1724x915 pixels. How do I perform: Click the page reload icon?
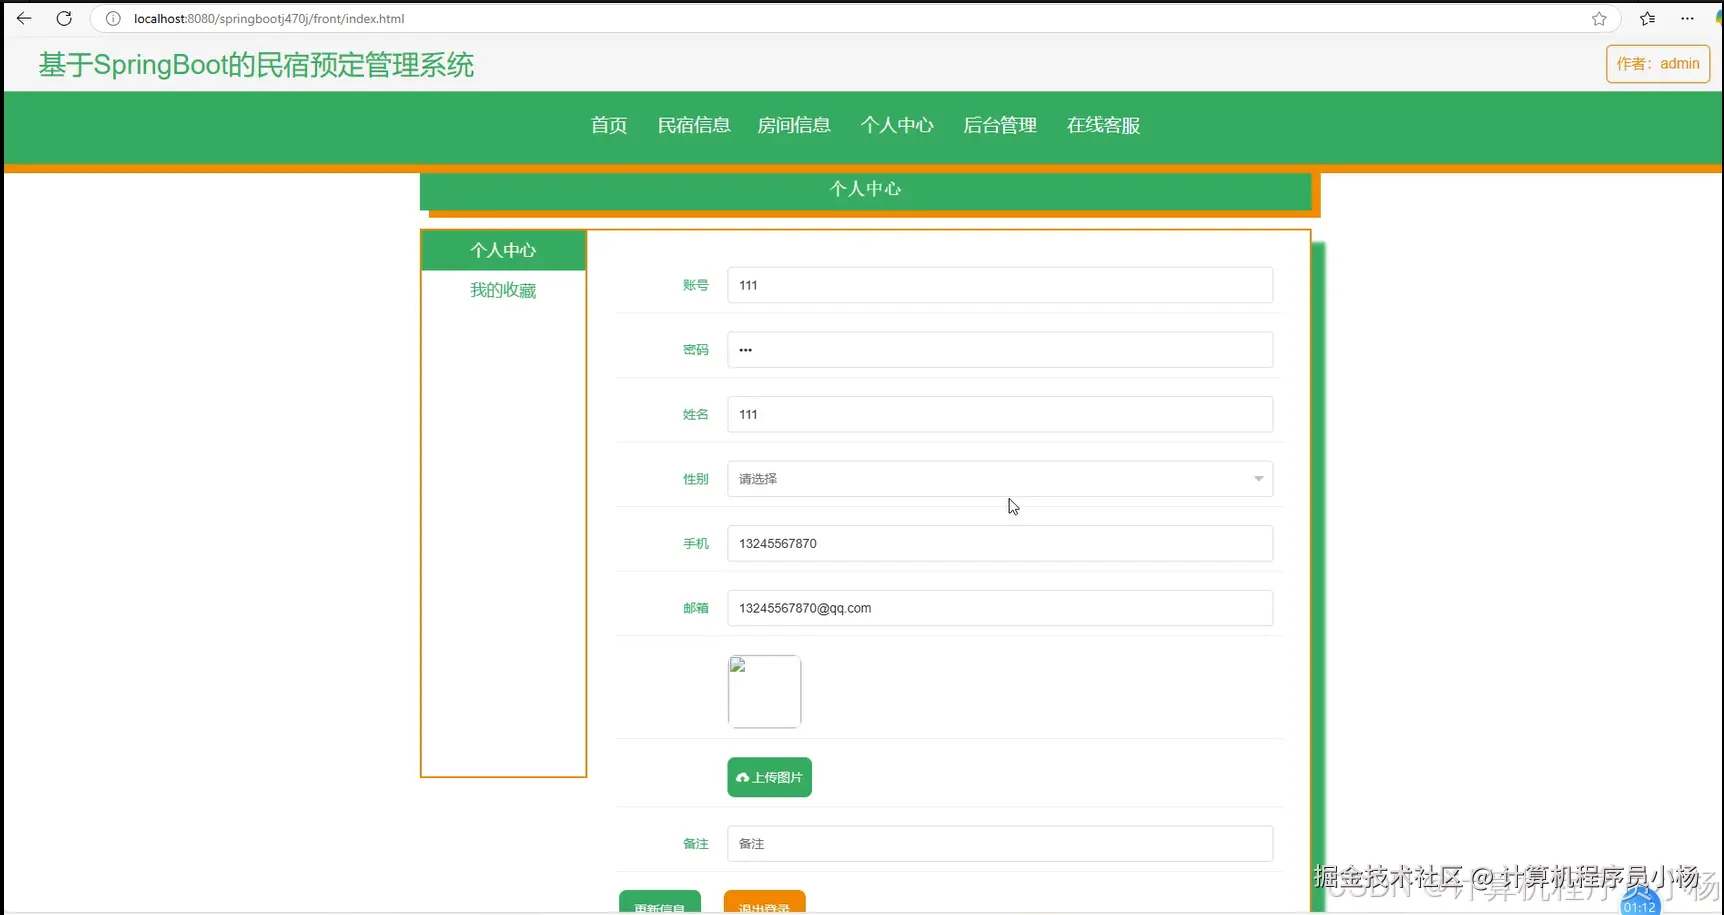pyautogui.click(x=64, y=18)
